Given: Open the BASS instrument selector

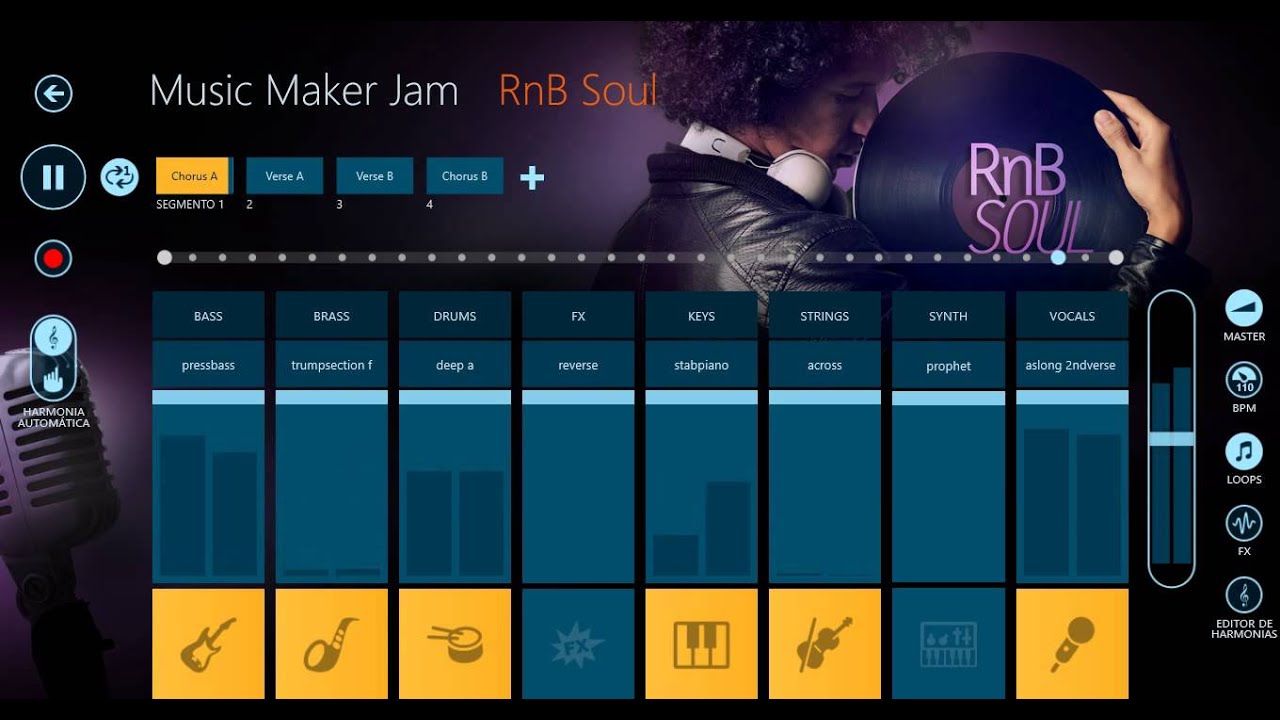Looking at the screenshot, I should coord(208,315).
